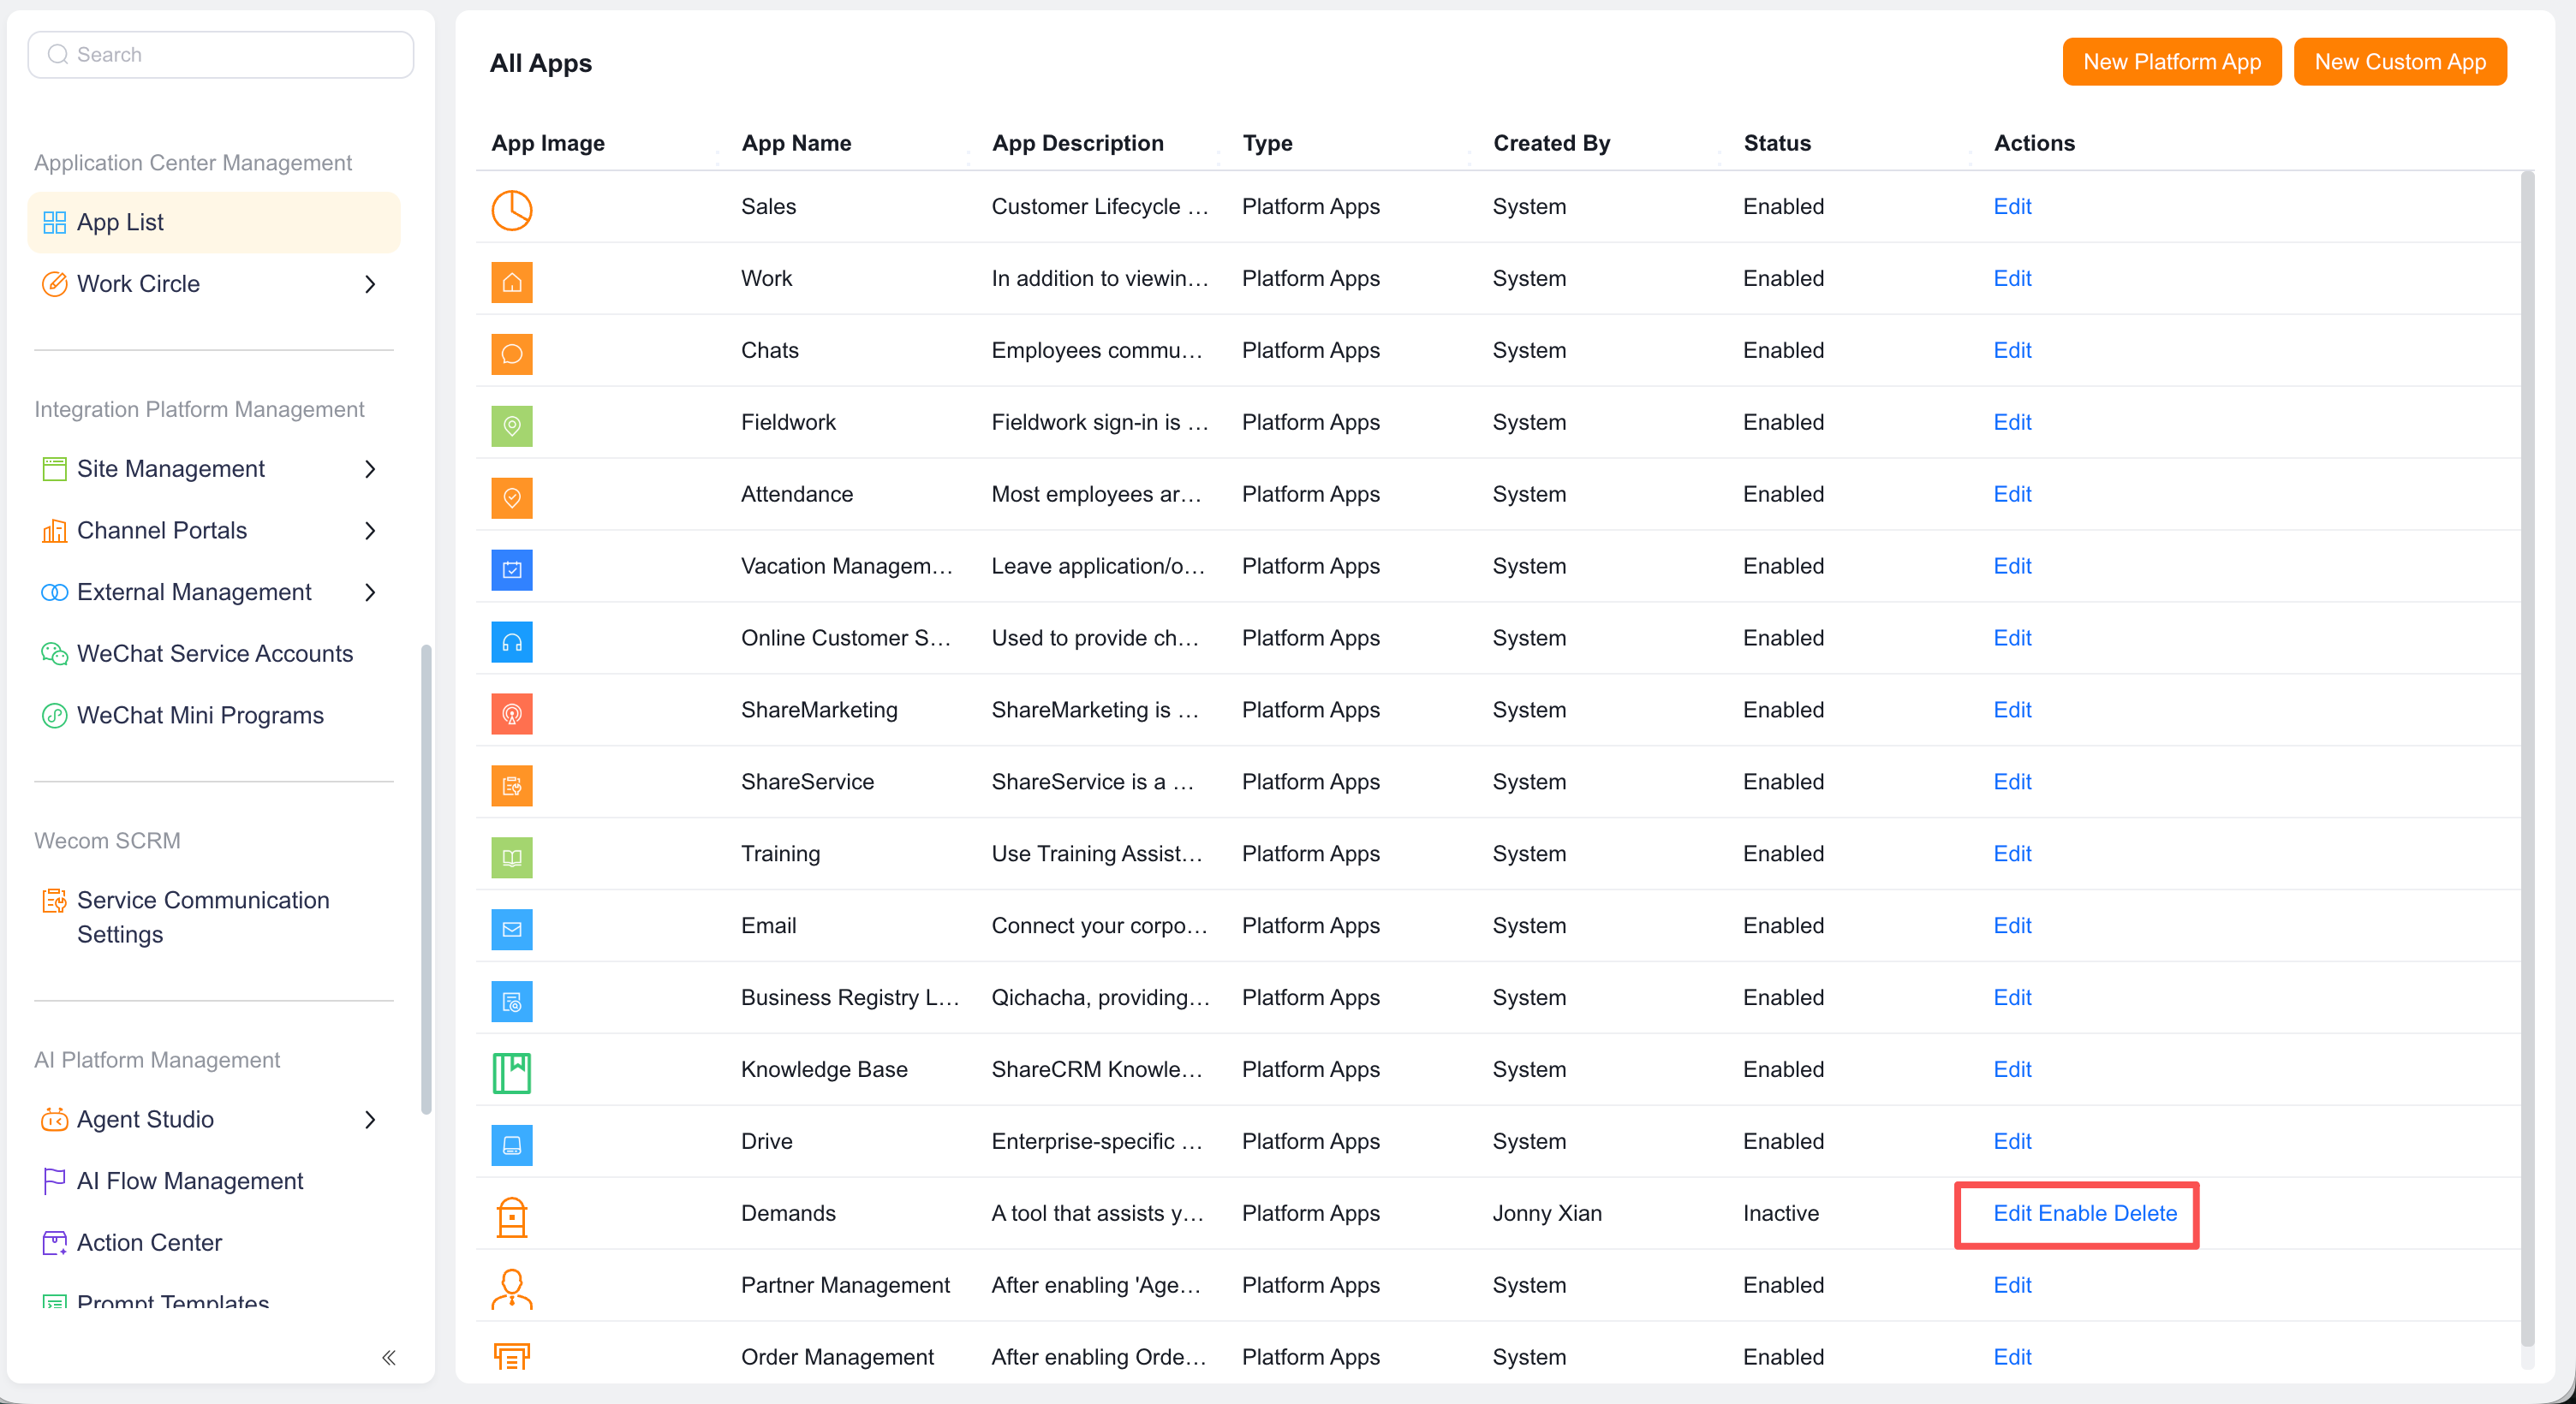Click the WeChat Service Accounts icon

pos(54,654)
